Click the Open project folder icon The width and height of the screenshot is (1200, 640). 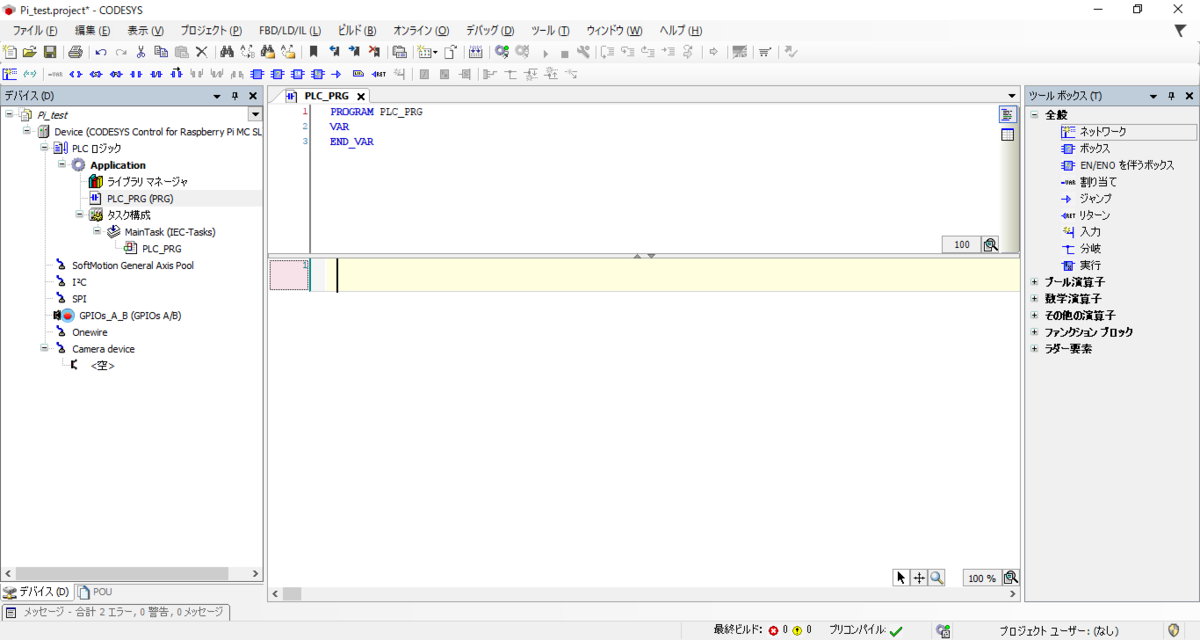30,52
